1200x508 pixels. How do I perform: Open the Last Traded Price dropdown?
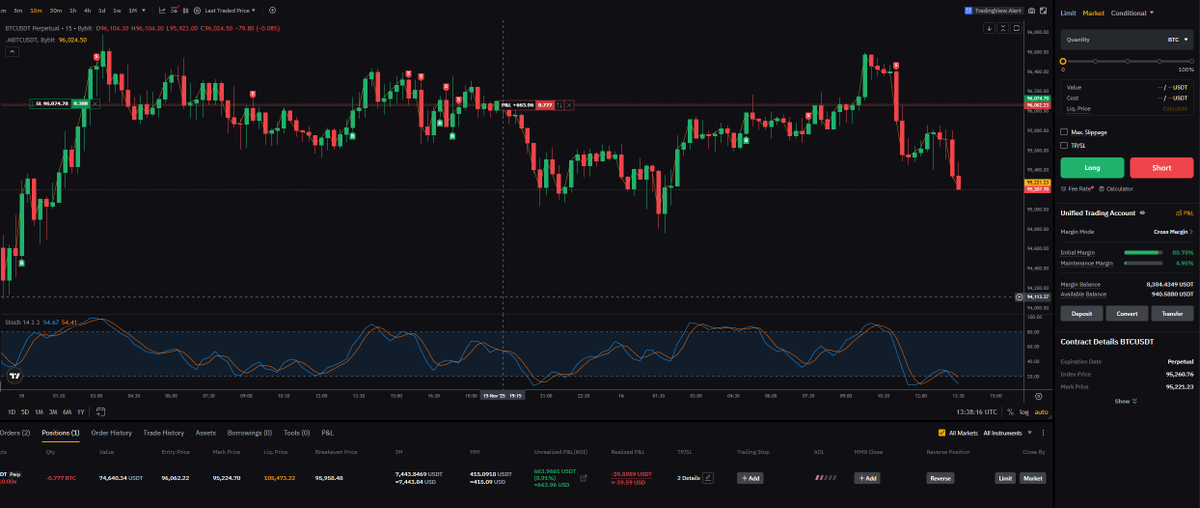point(230,10)
